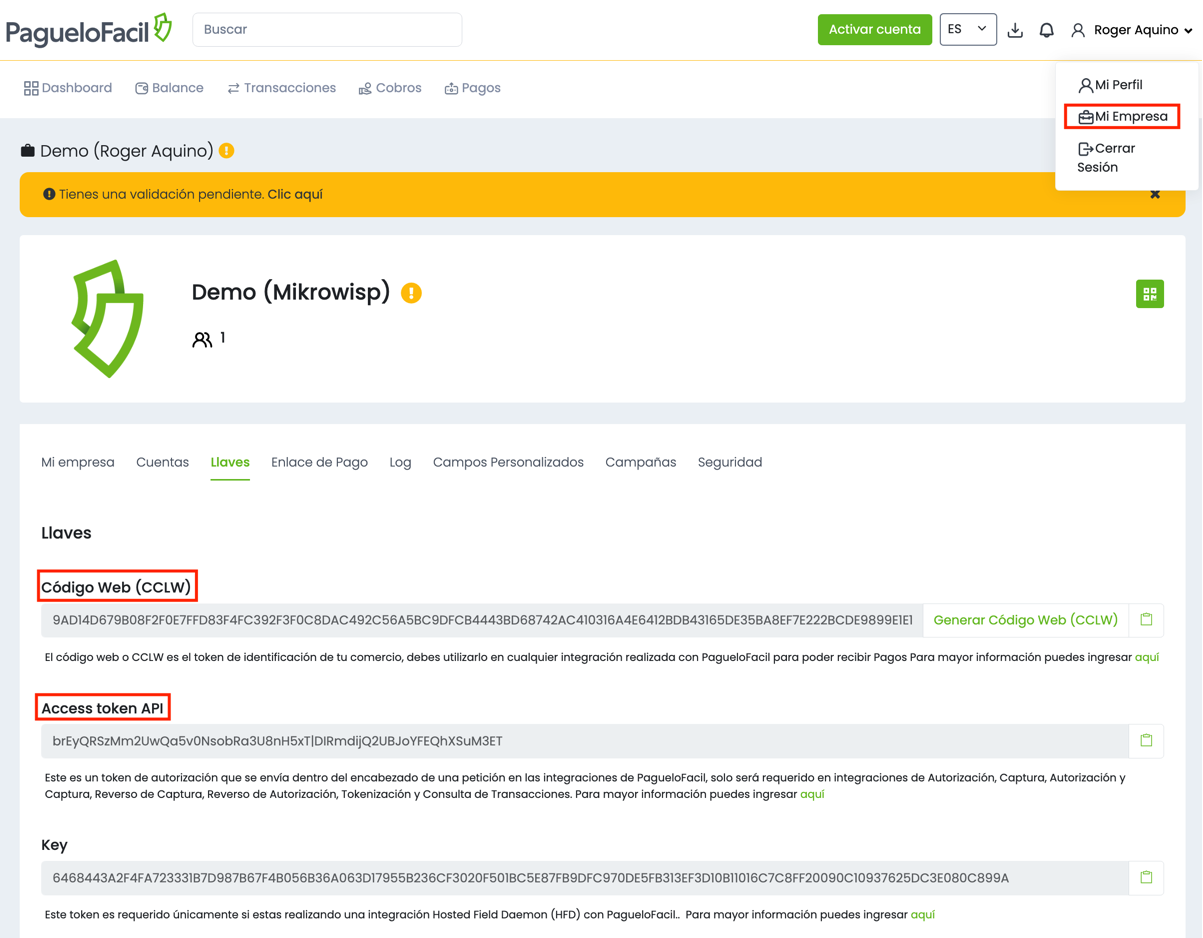The height and width of the screenshot is (938, 1203).
Task: Click the Activar cuenta button
Action: [875, 29]
